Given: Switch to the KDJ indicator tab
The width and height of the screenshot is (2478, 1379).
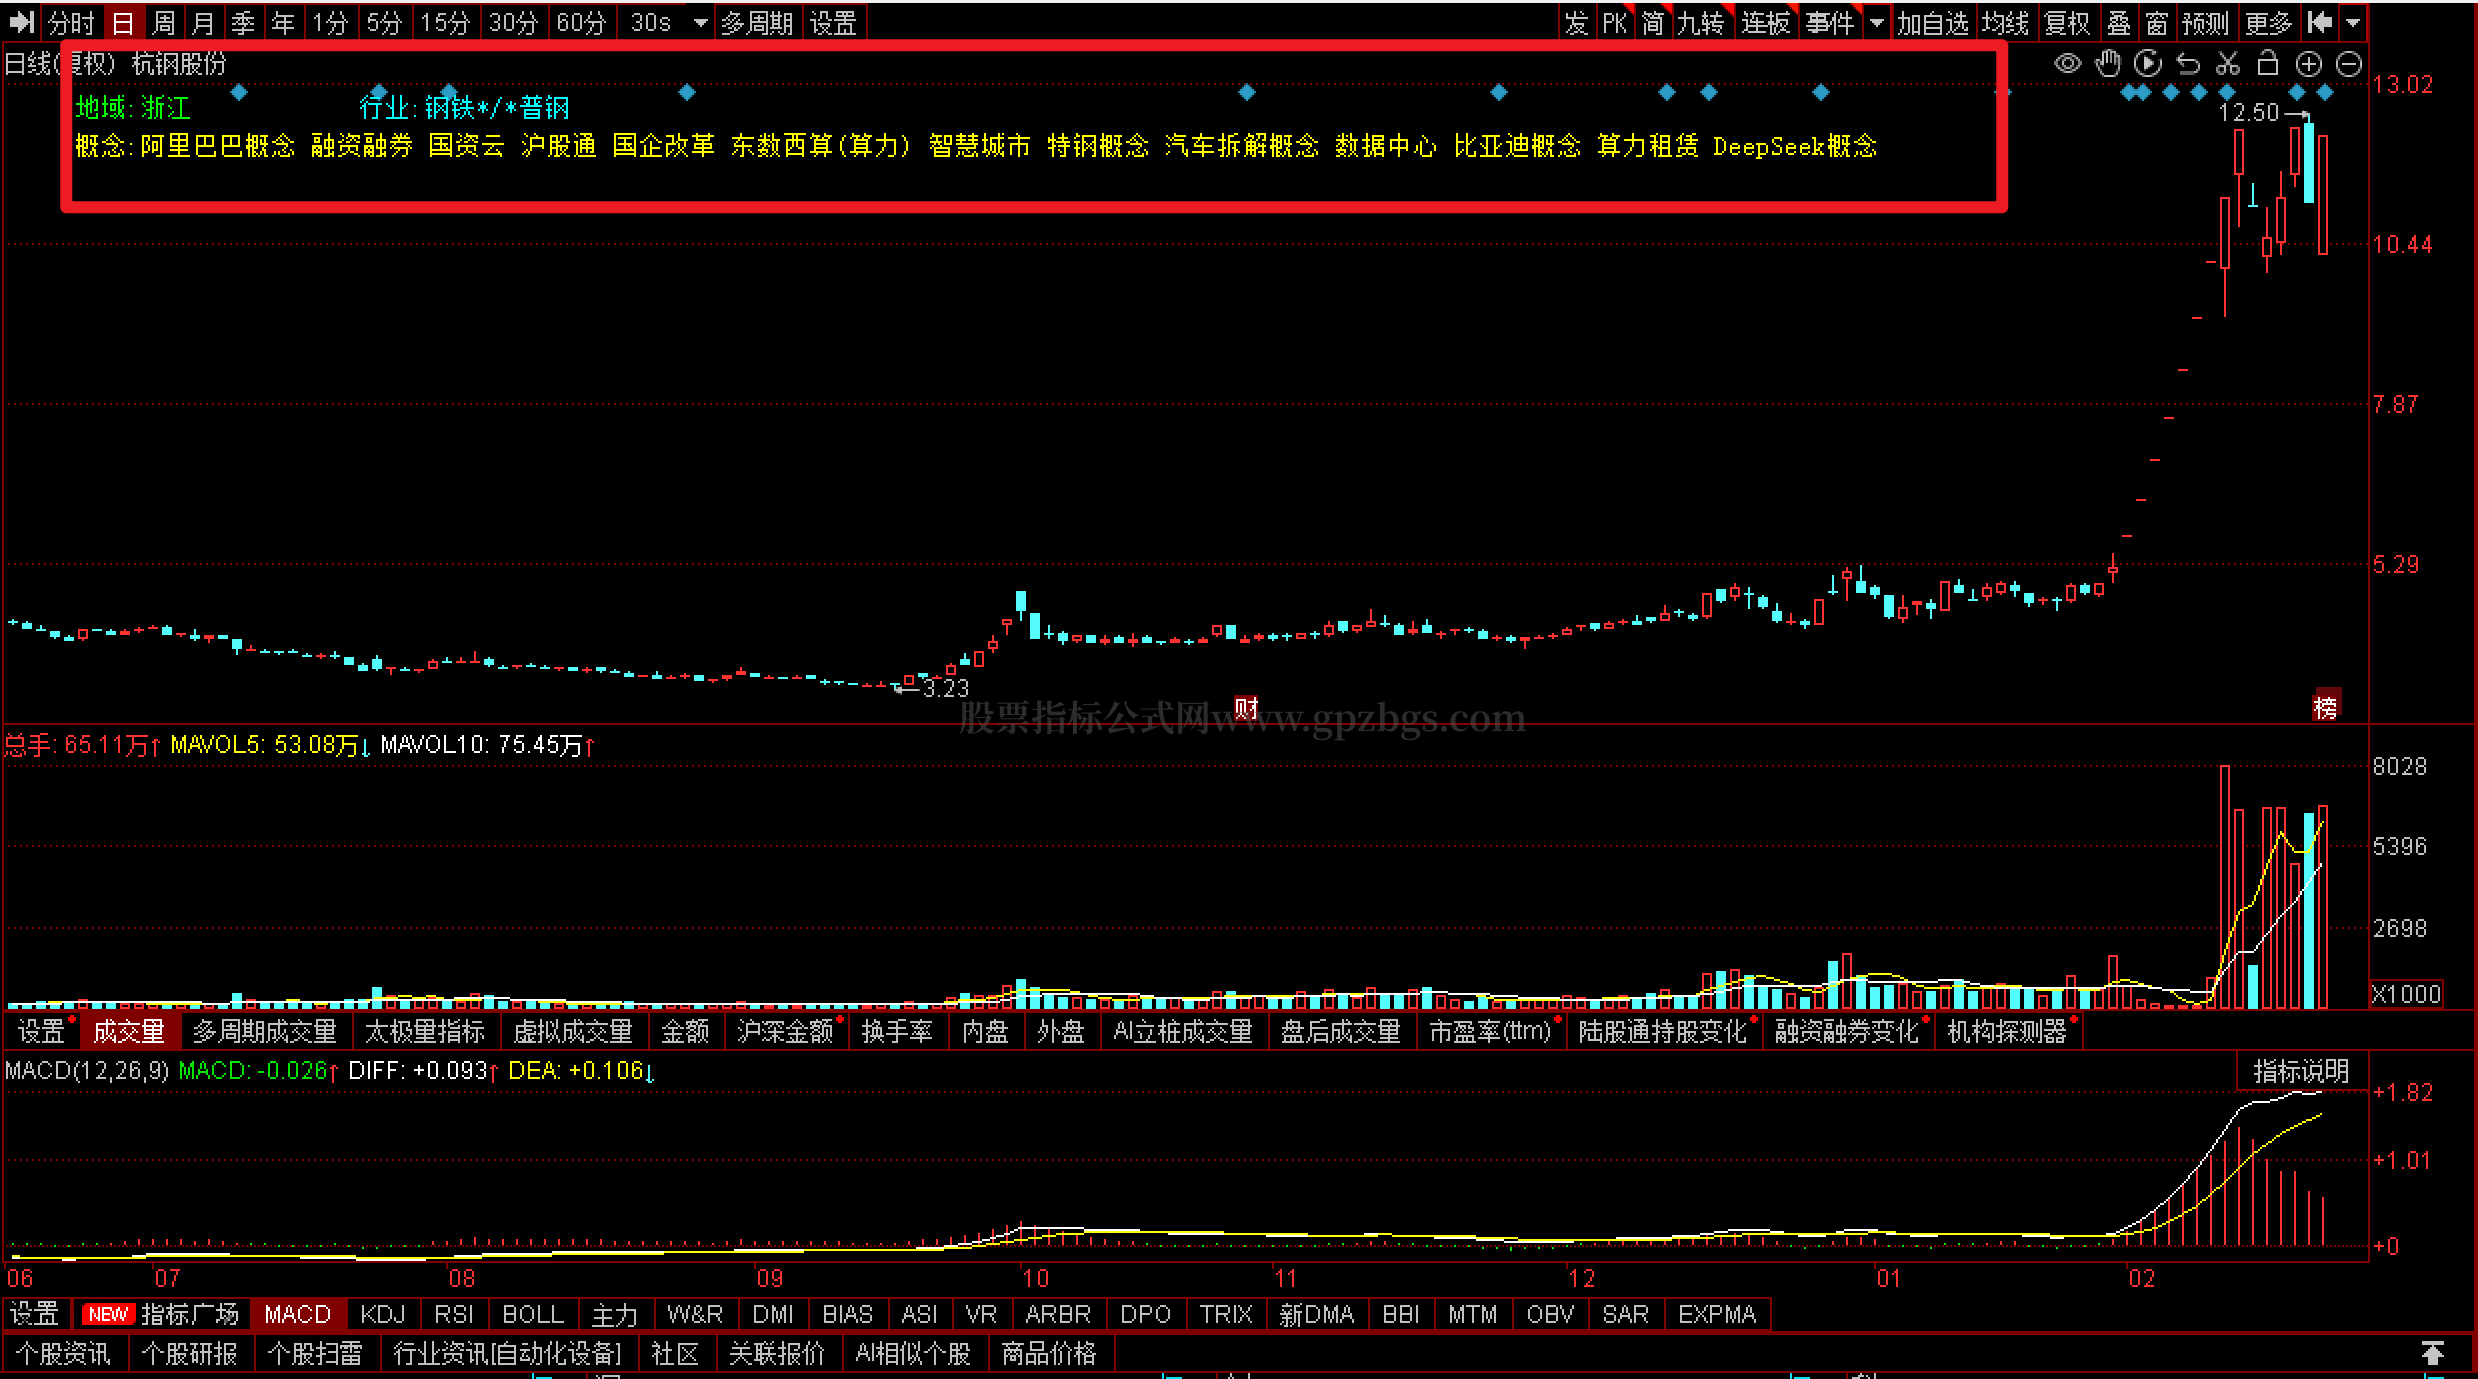Looking at the screenshot, I should pos(382,1314).
